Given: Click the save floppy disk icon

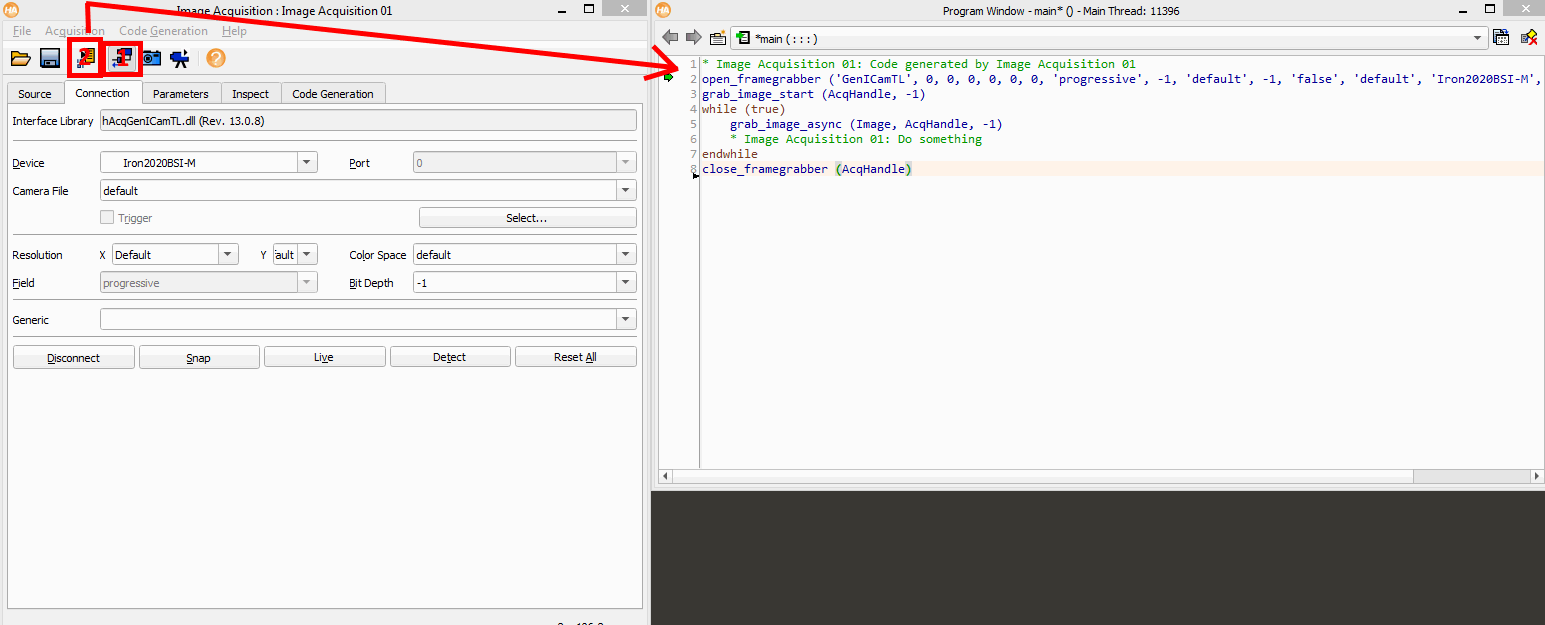Looking at the screenshot, I should coord(50,58).
